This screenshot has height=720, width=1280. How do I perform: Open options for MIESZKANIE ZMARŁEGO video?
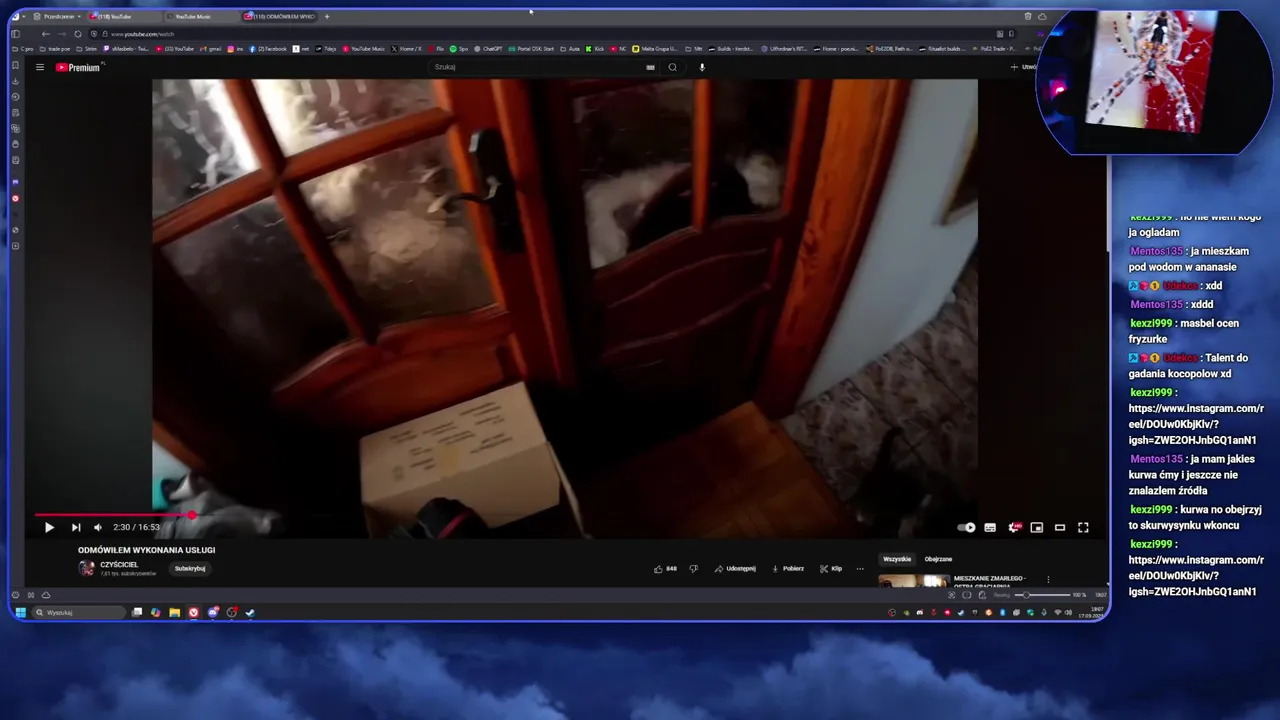(x=1048, y=579)
